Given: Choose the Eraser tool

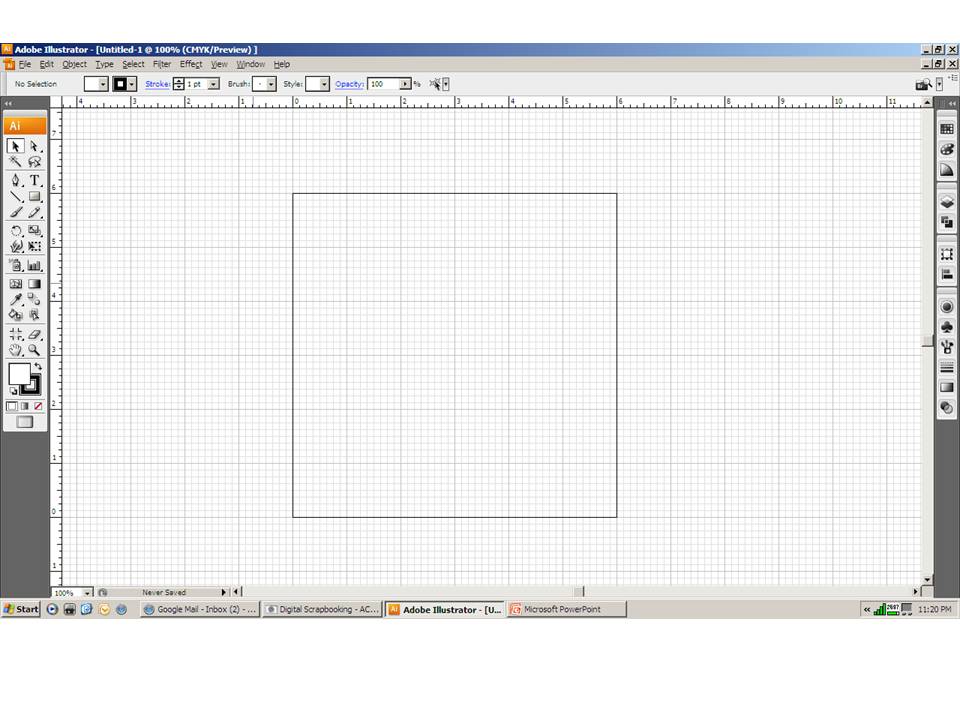Looking at the screenshot, I should click(34, 334).
